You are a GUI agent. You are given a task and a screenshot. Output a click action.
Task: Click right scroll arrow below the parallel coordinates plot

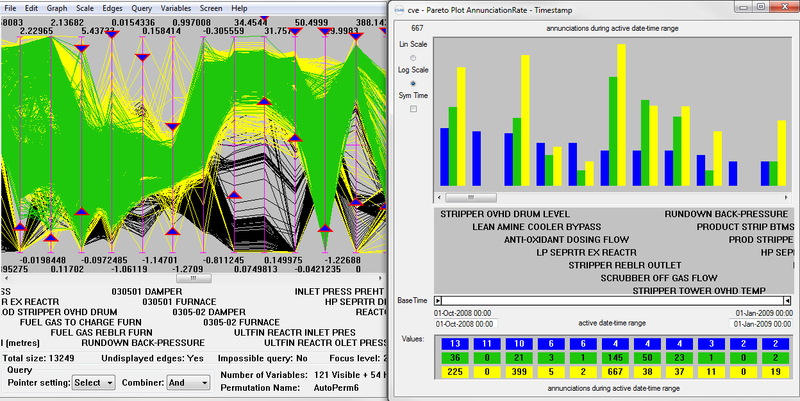click(x=380, y=279)
